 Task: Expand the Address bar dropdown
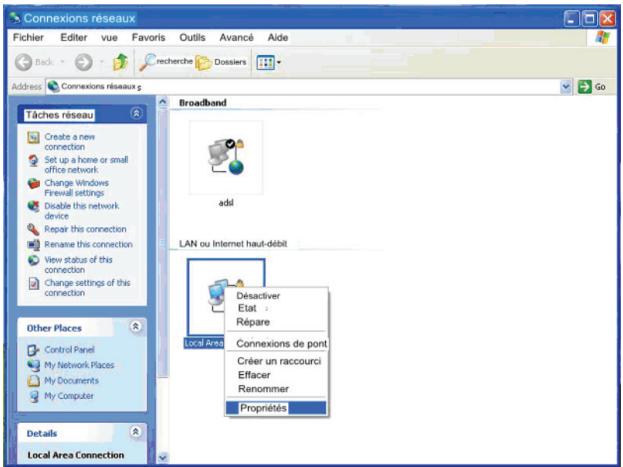pyautogui.click(x=565, y=86)
